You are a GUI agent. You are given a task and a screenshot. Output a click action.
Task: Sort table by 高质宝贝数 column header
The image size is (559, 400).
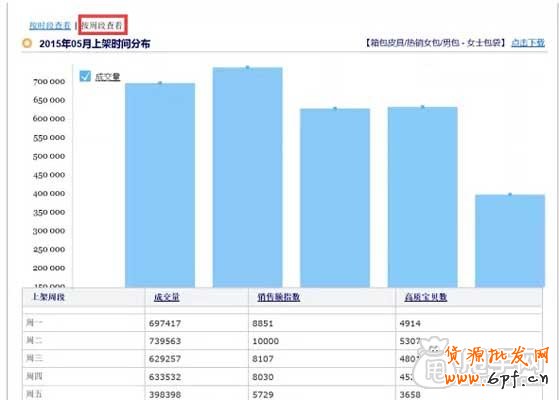coord(426,297)
